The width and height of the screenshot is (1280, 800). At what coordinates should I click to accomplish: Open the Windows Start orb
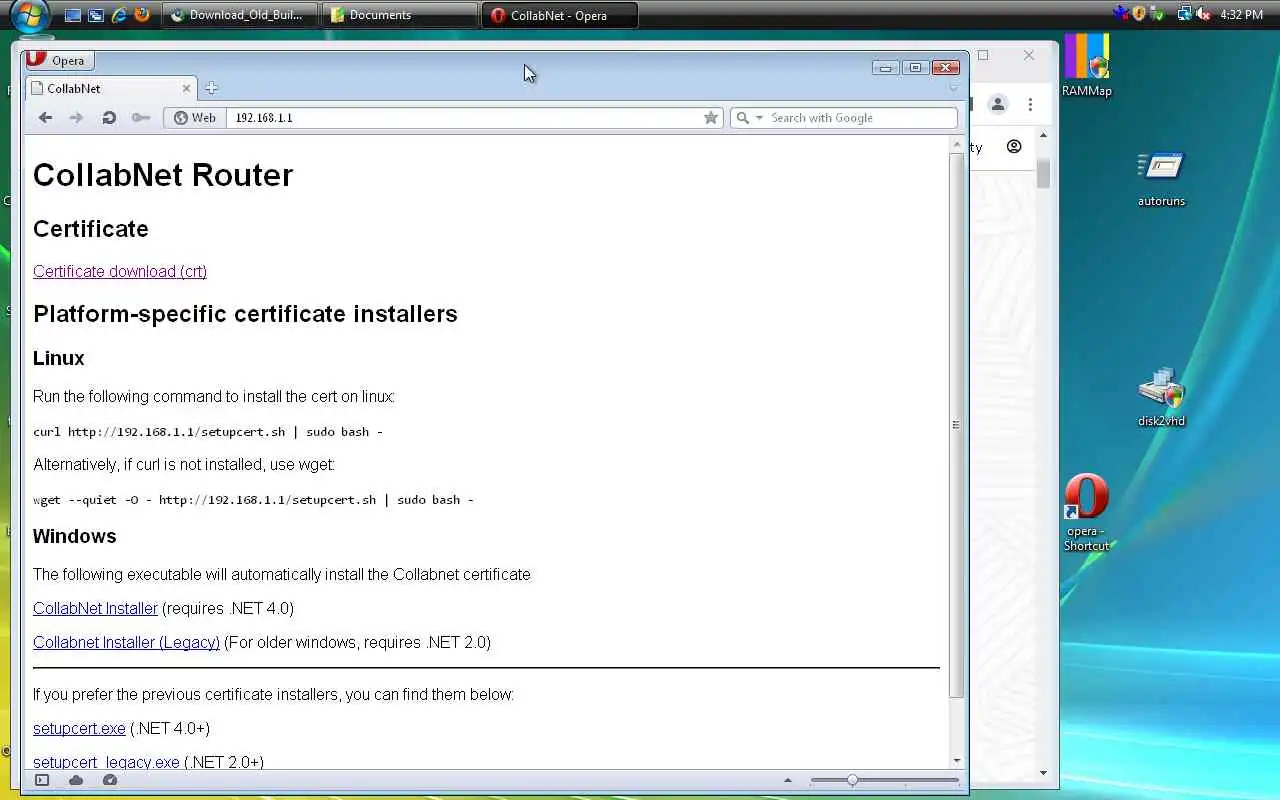[30, 15]
